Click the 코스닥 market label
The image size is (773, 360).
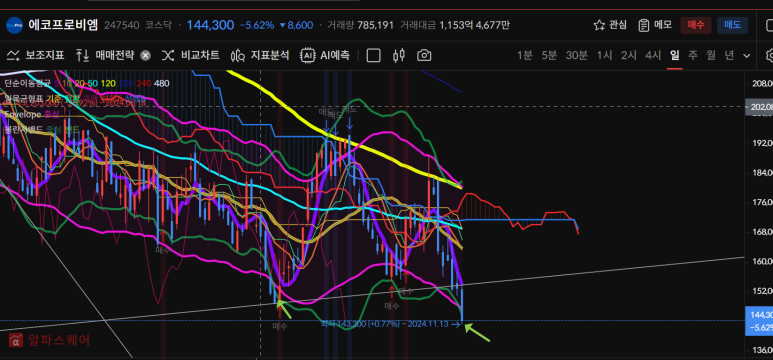pos(158,25)
